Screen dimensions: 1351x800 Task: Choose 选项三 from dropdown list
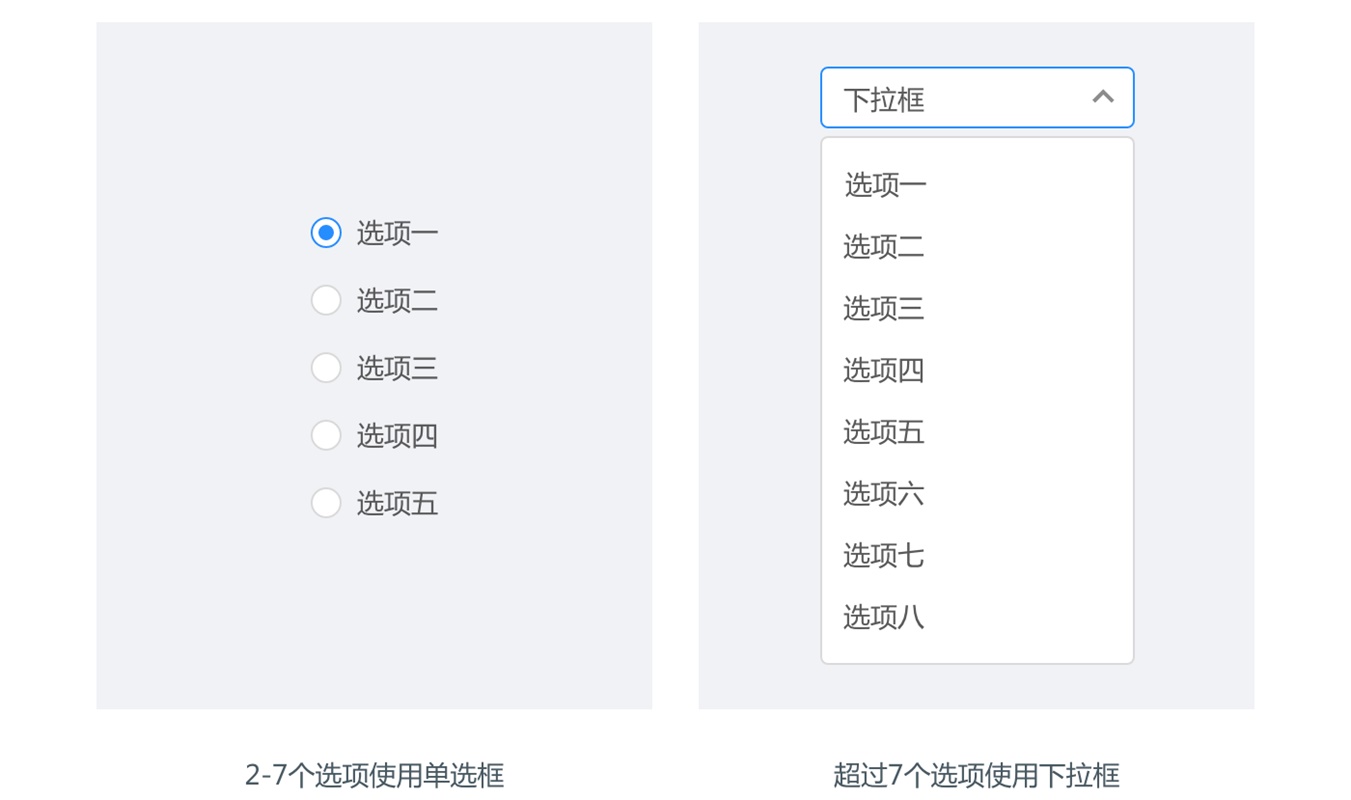click(977, 309)
